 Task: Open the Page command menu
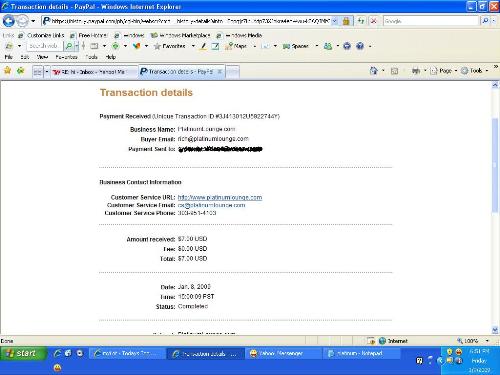(x=444, y=71)
